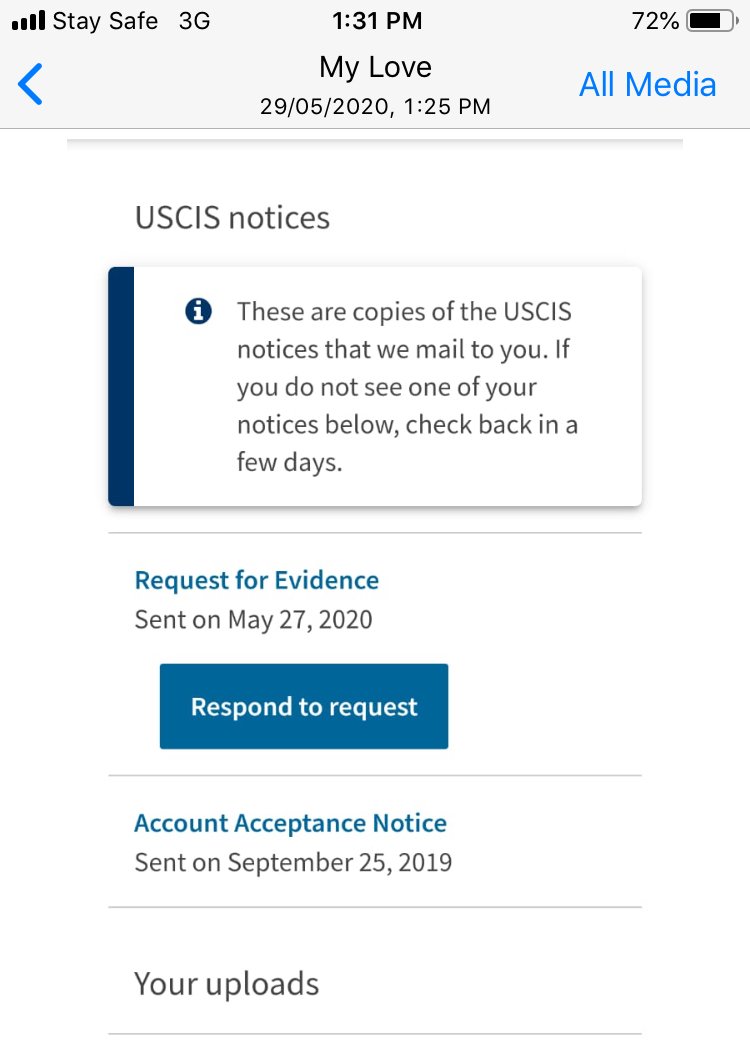Tap the Stay Safe carrier label
The height and width of the screenshot is (1063, 750).
[105, 21]
